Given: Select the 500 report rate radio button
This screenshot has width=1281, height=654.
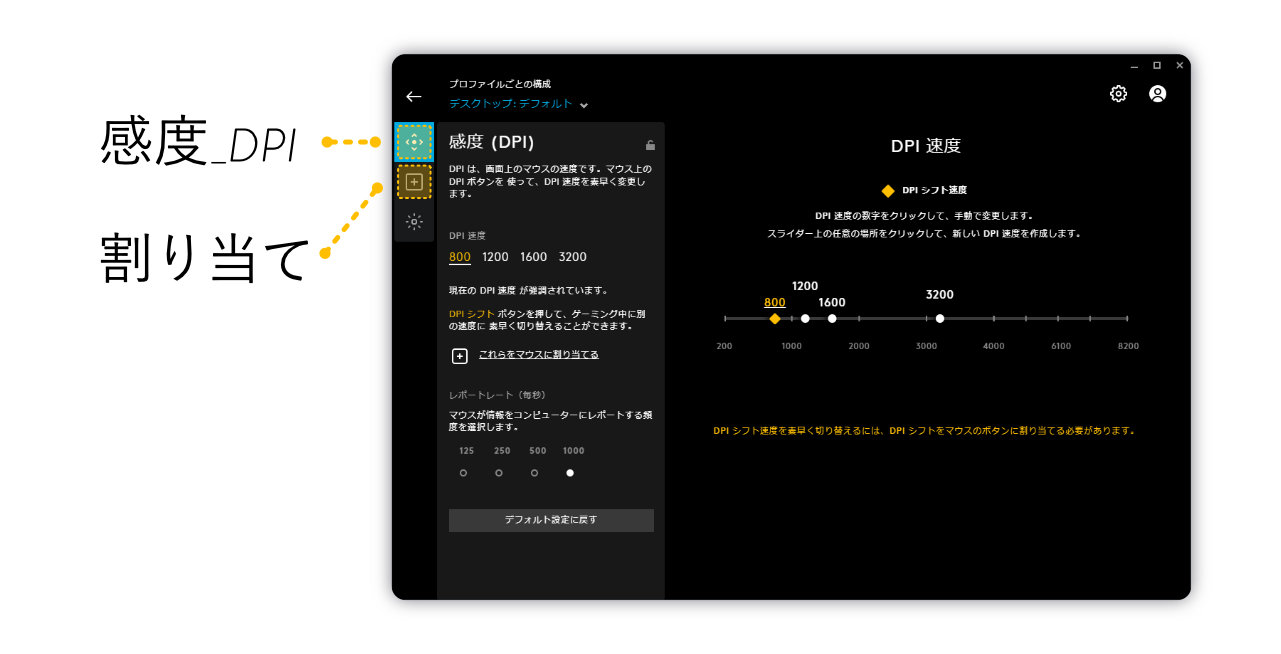Looking at the screenshot, I should pyautogui.click(x=534, y=473).
